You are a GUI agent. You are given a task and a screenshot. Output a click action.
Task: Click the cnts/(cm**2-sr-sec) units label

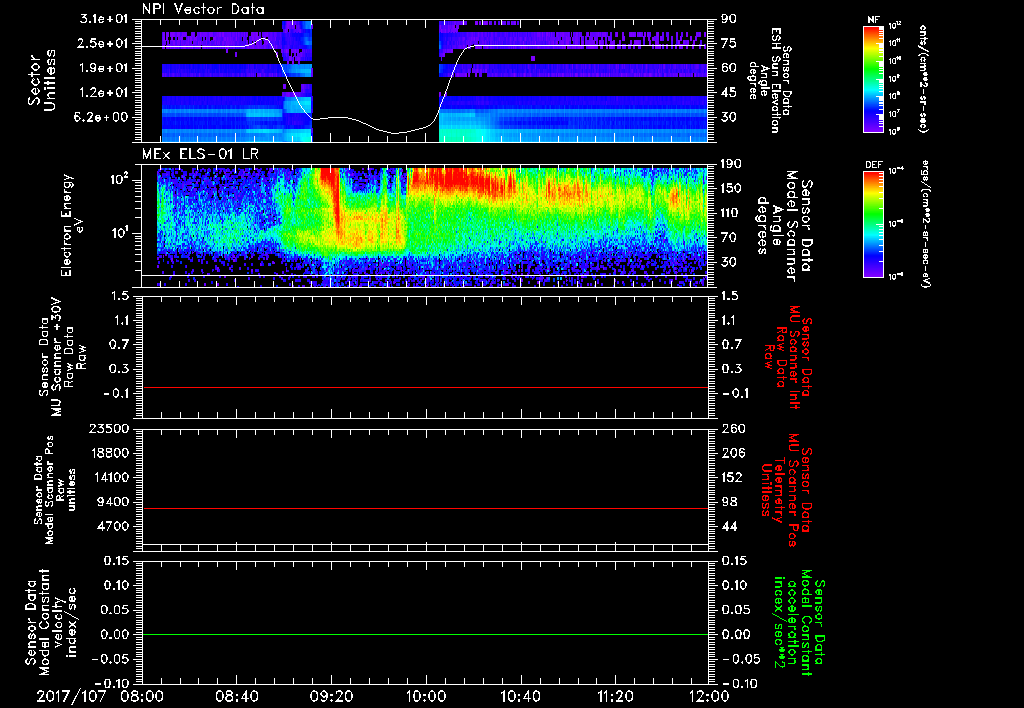(x=923, y=78)
